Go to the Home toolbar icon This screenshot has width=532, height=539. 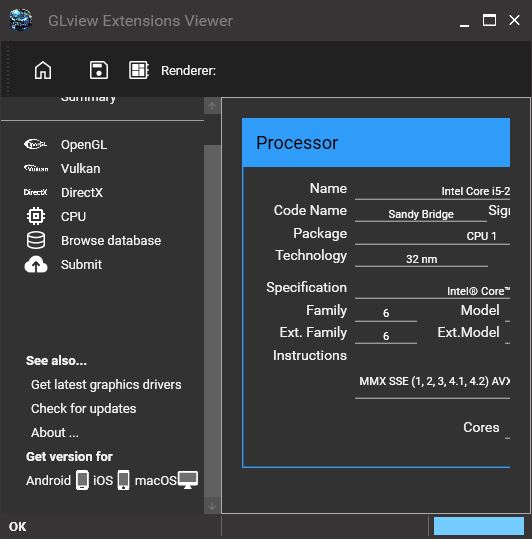(x=43, y=70)
